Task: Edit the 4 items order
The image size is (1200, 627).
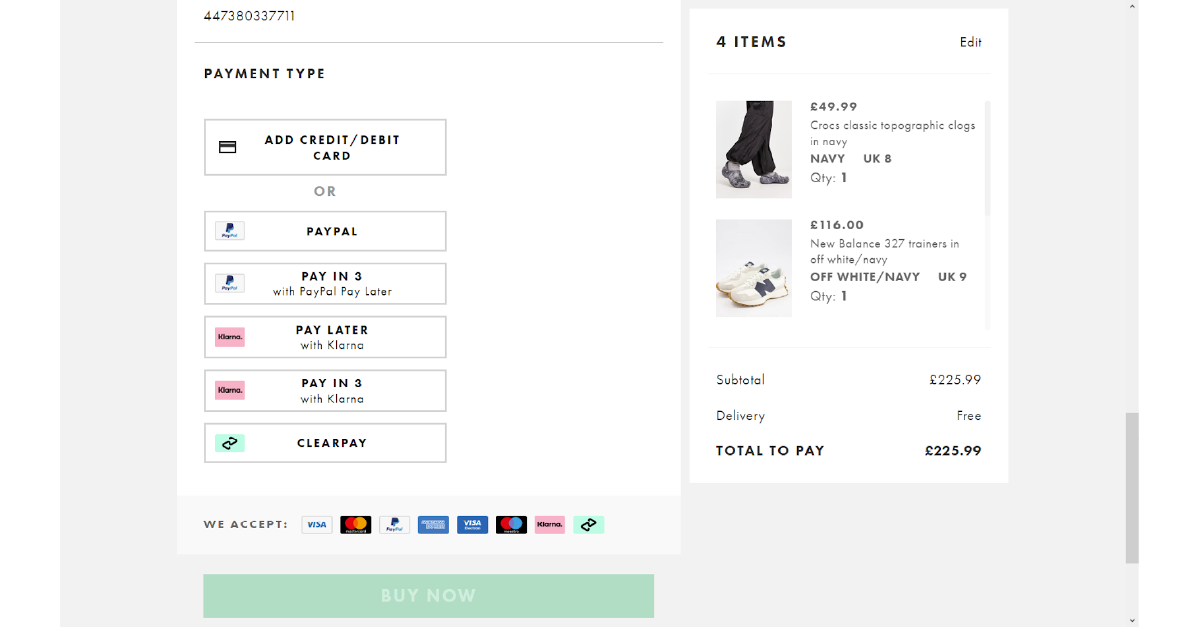Action: pos(971,42)
